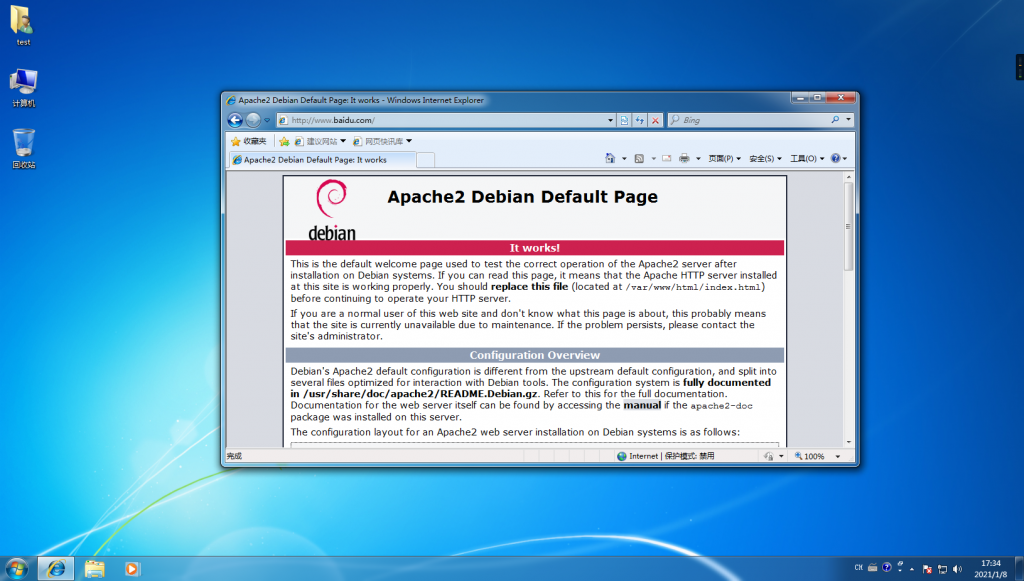The width and height of the screenshot is (1024, 581).
Task: Open the Windows Start button
Action: 16,569
